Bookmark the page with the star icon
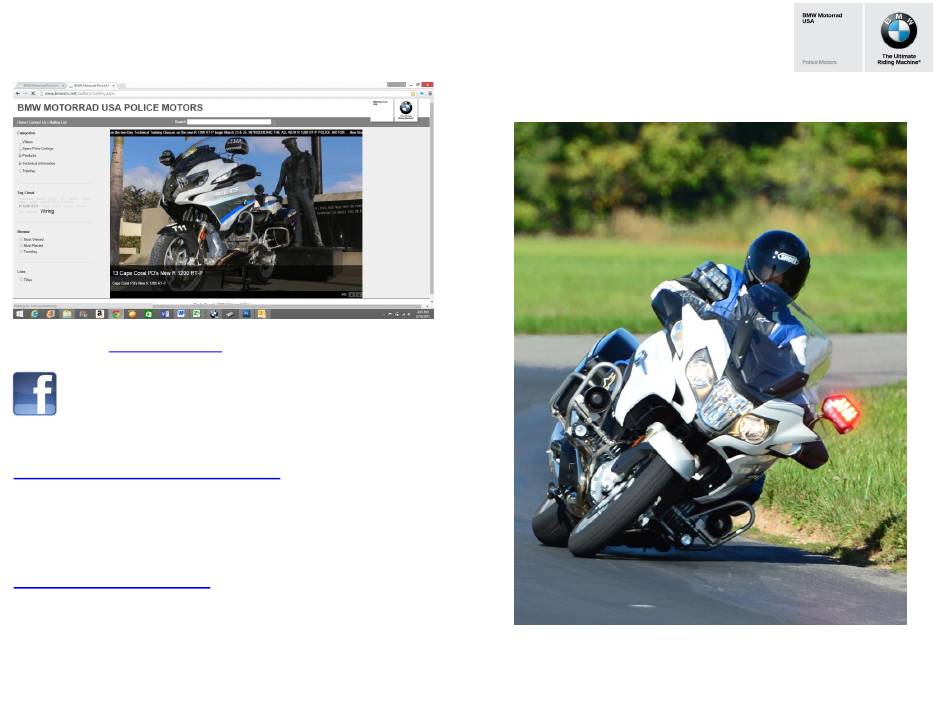 [414, 93]
